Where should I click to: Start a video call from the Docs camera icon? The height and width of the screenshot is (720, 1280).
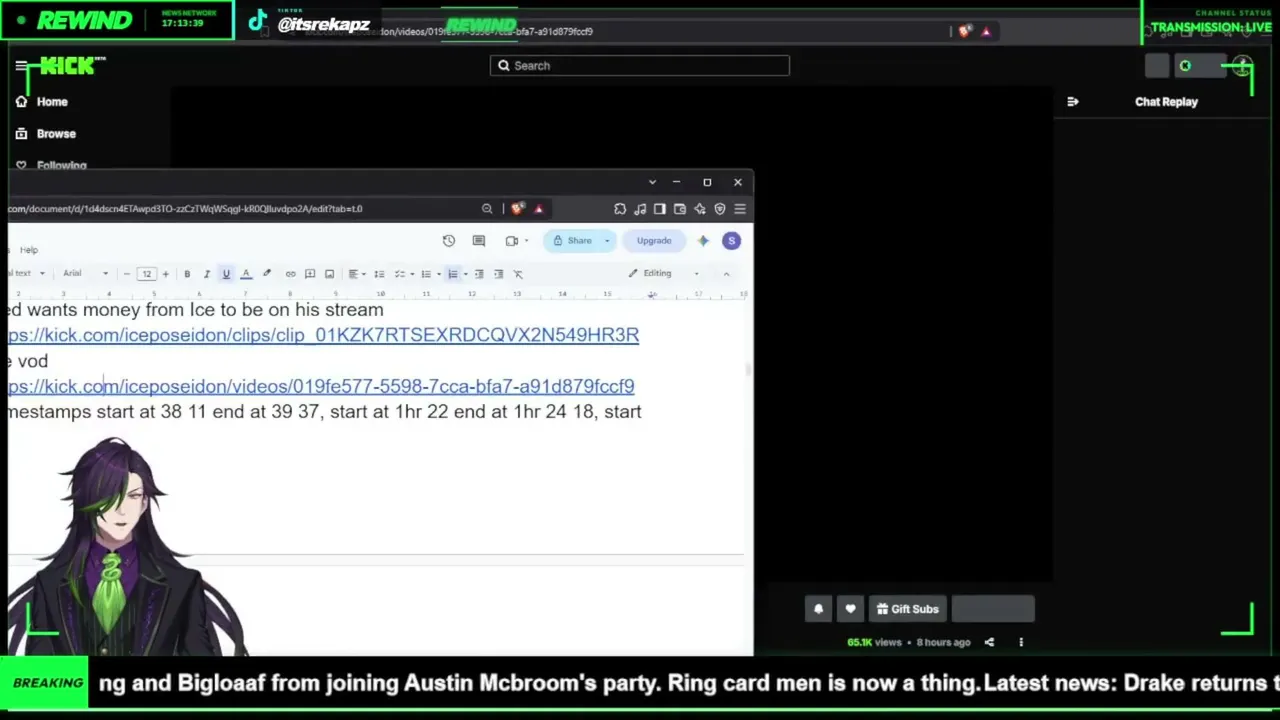coord(512,241)
